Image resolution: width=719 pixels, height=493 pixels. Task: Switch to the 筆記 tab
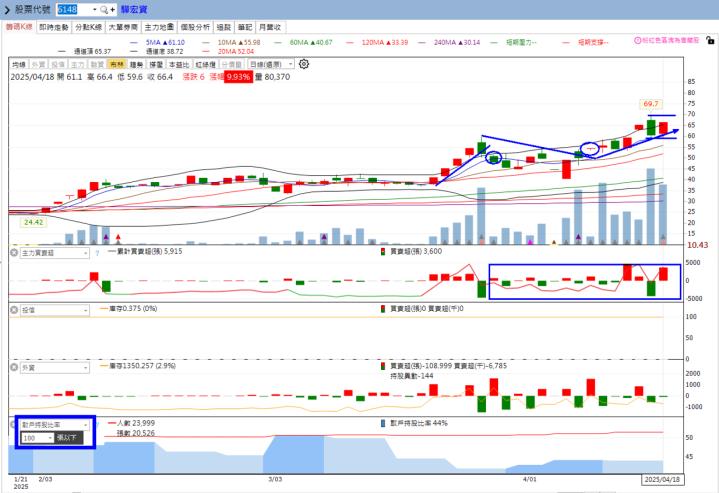pyautogui.click(x=245, y=27)
